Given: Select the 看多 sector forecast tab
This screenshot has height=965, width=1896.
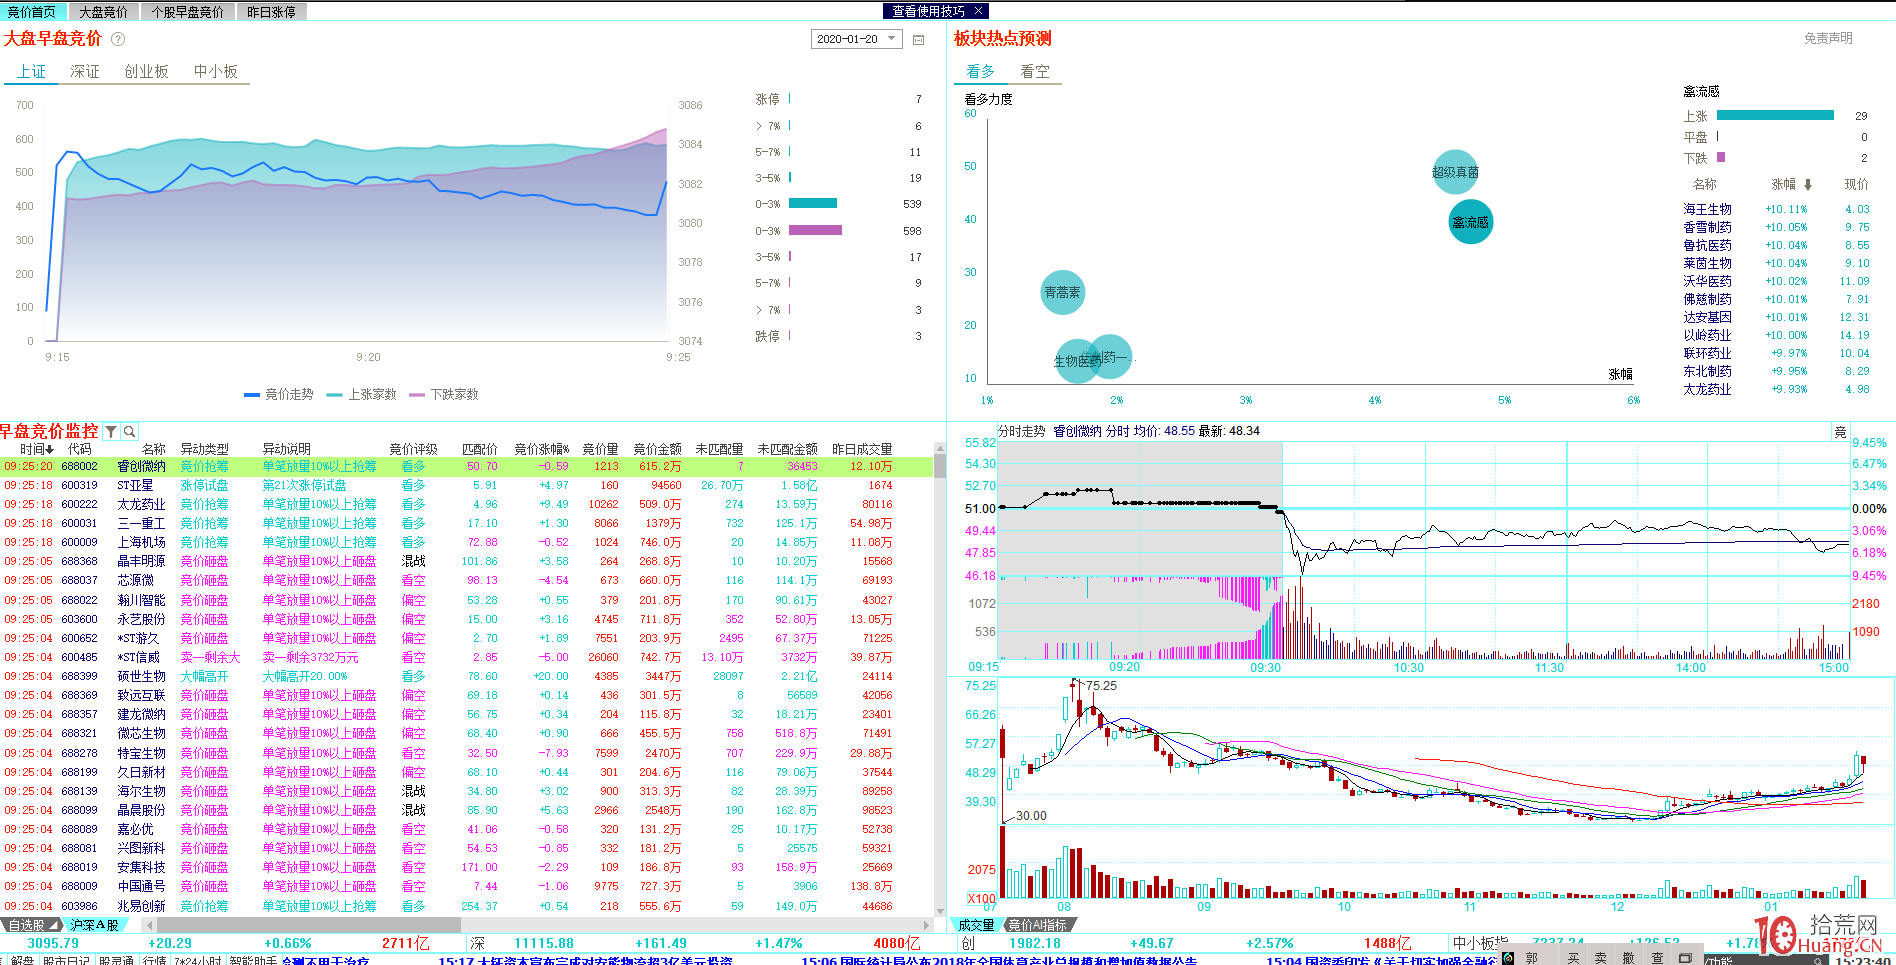Looking at the screenshot, I should tap(981, 71).
